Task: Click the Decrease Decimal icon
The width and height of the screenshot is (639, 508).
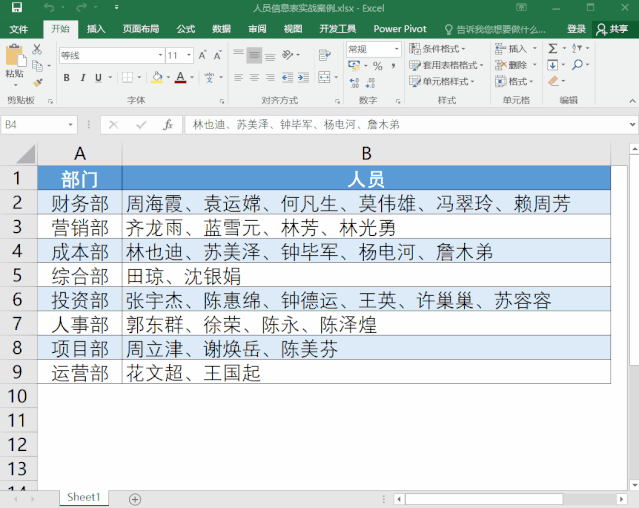Action: click(370, 83)
